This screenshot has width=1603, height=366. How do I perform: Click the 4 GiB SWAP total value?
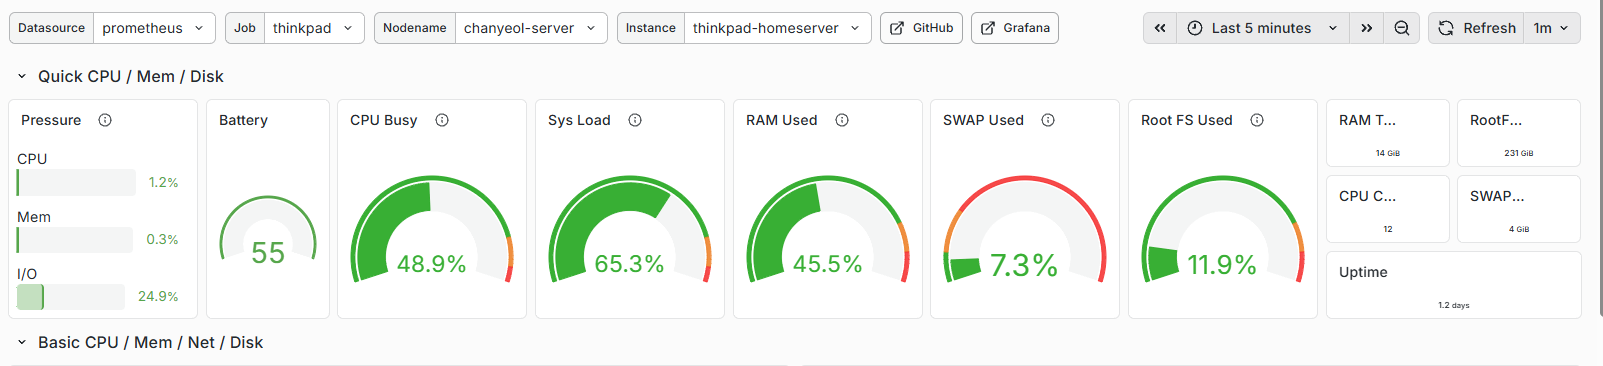(x=1519, y=229)
